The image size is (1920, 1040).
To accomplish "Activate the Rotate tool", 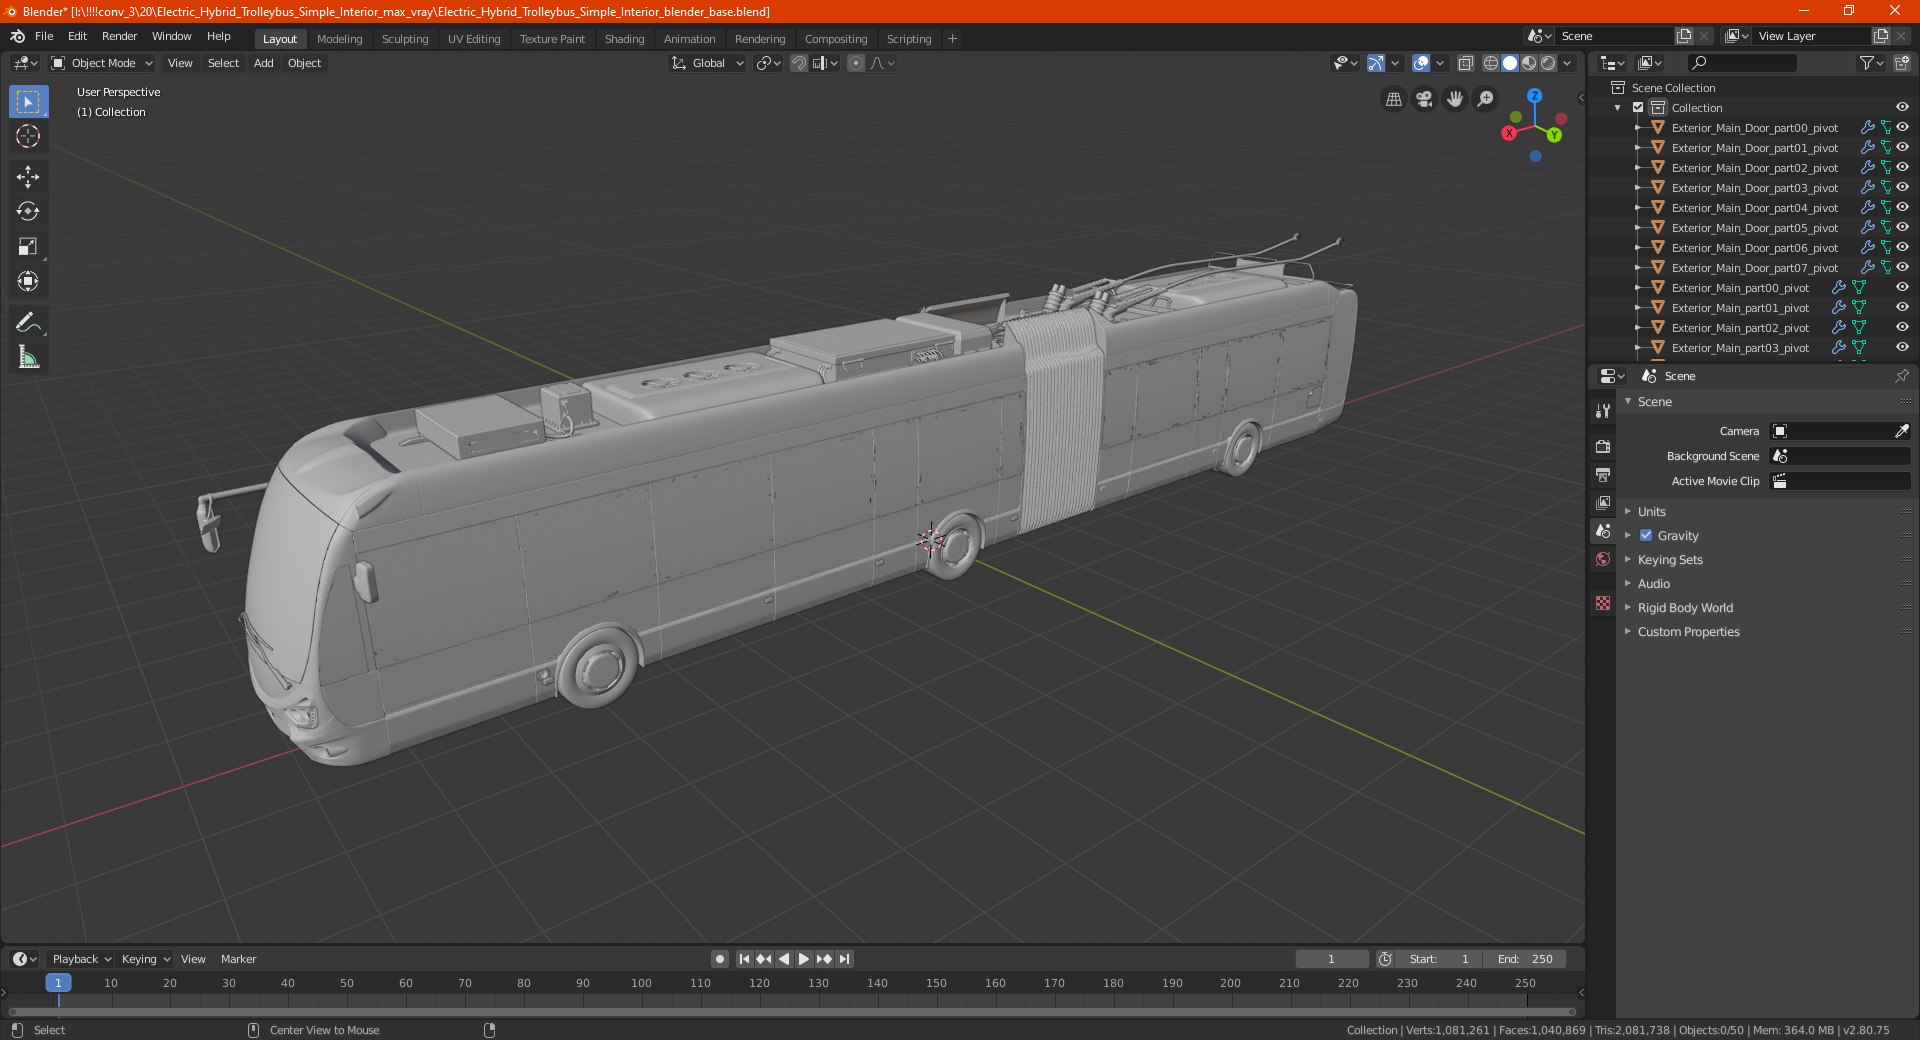I will (28, 212).
